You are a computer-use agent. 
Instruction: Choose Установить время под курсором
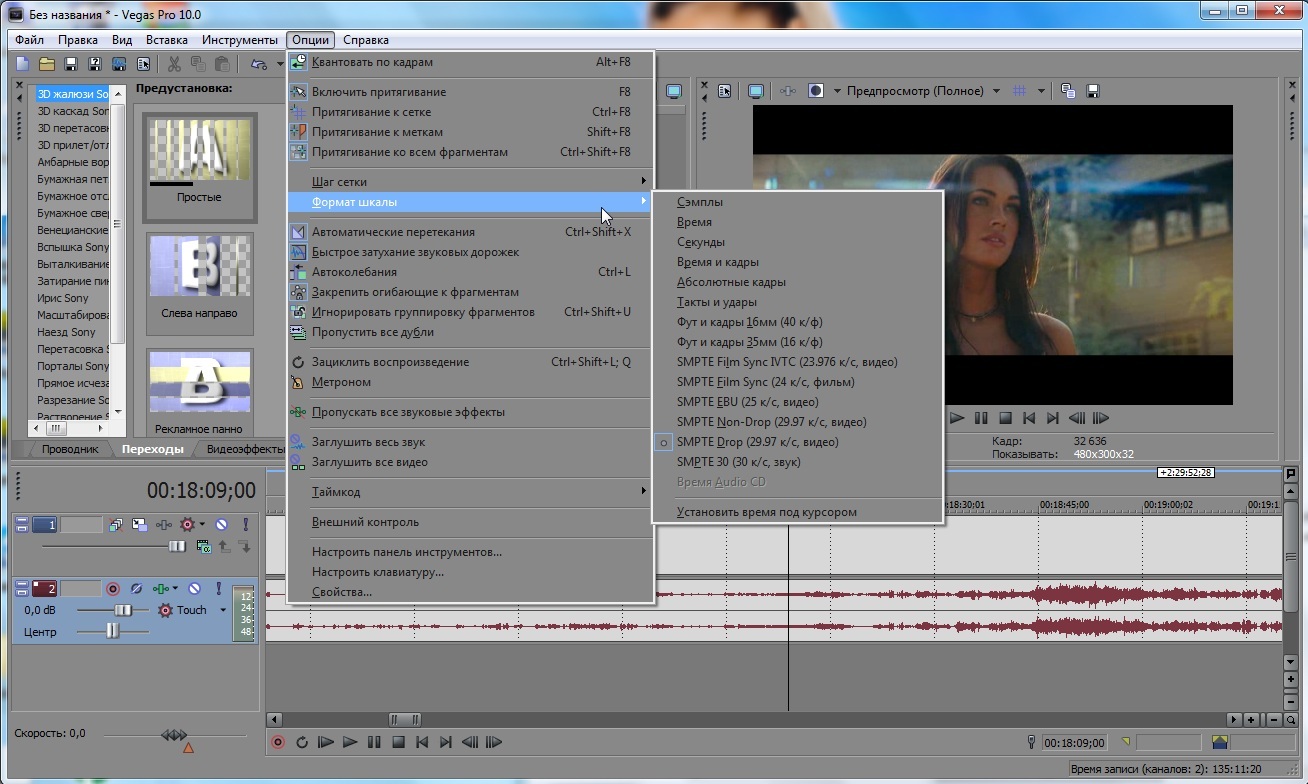click(766, 512)
